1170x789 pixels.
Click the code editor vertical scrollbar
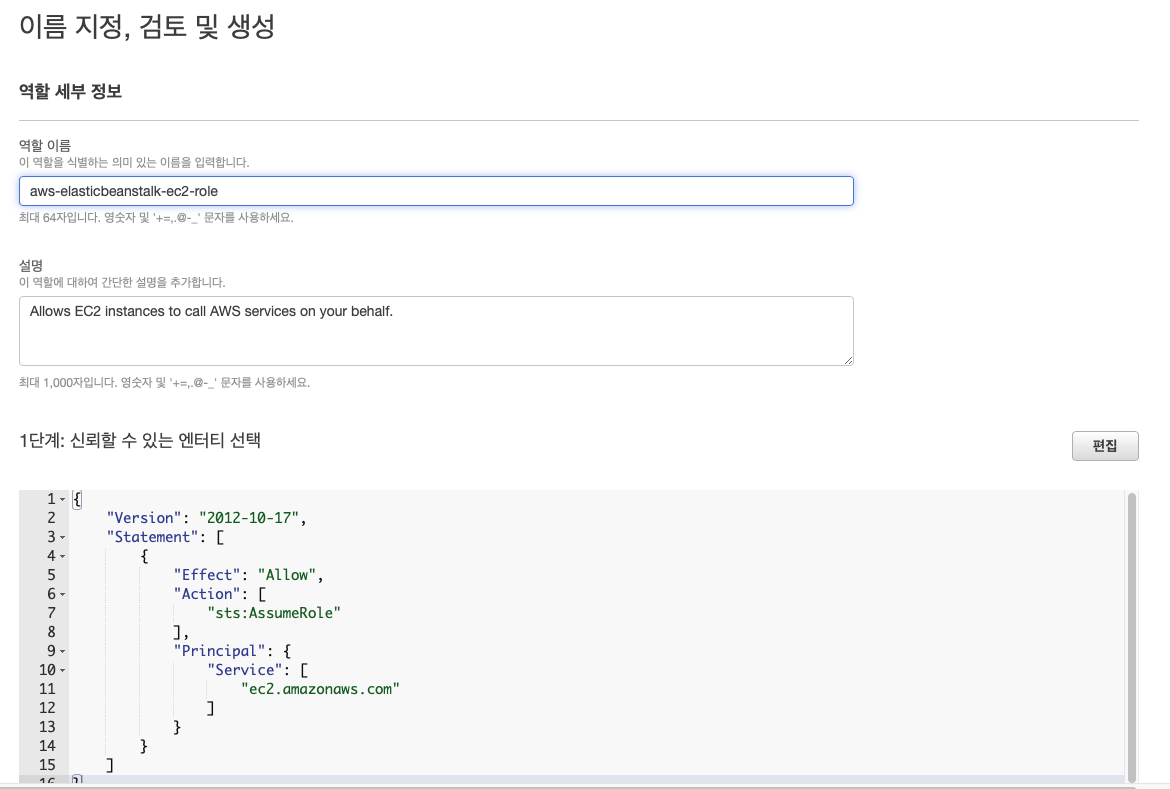(x=1131, y=636)
